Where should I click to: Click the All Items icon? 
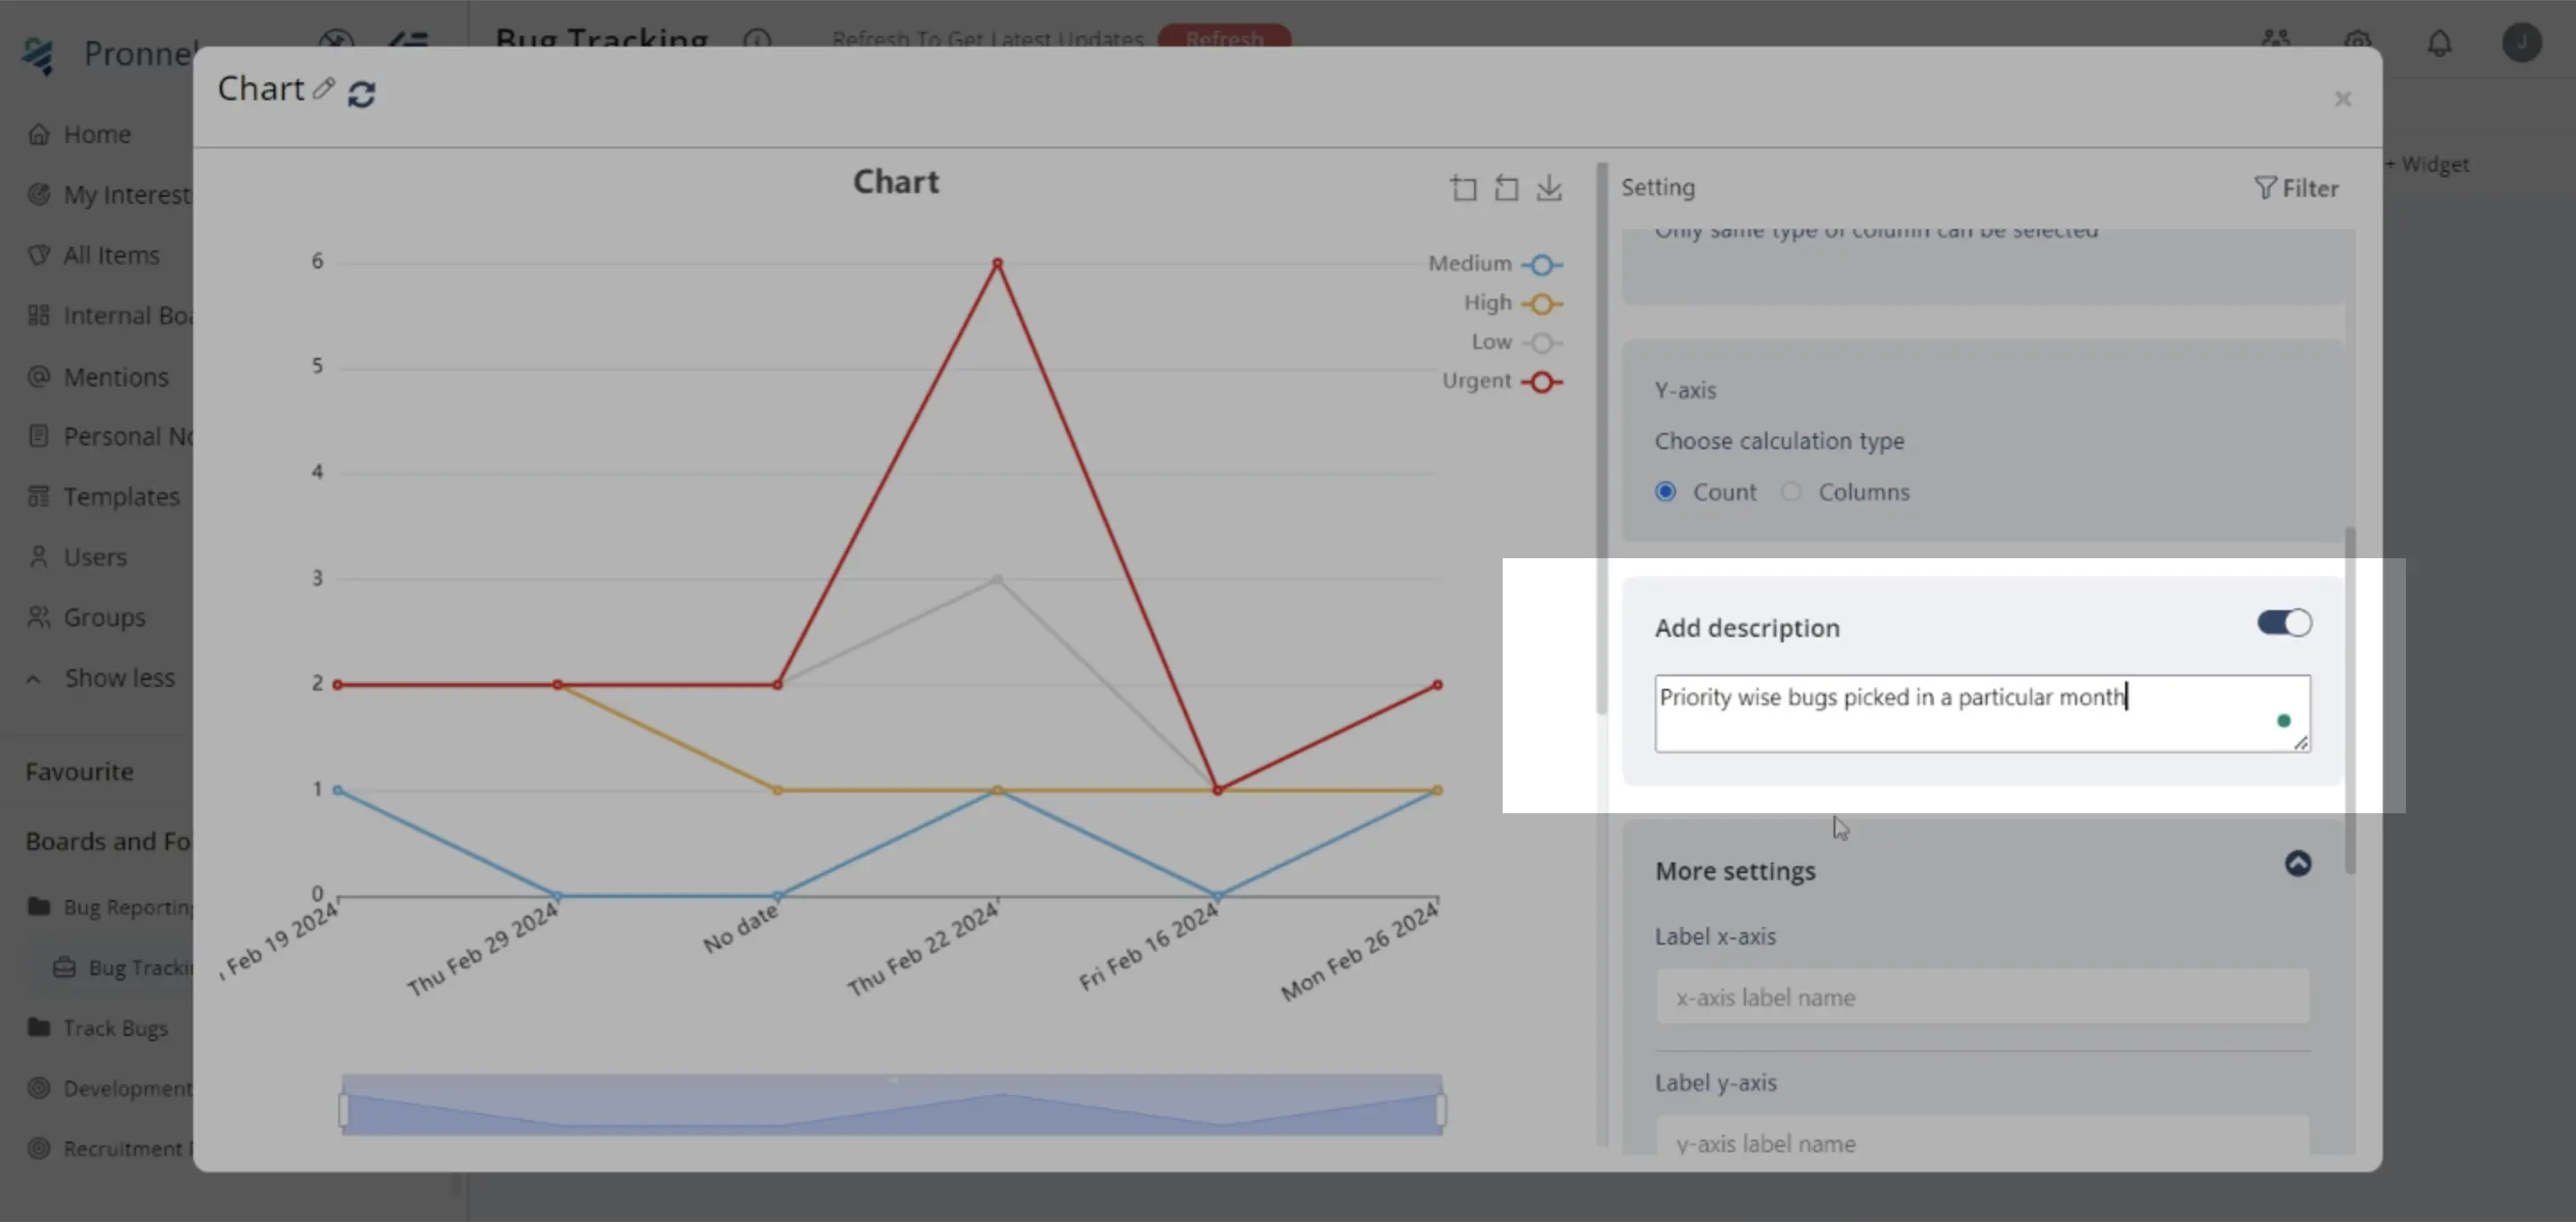coord(38,255)
